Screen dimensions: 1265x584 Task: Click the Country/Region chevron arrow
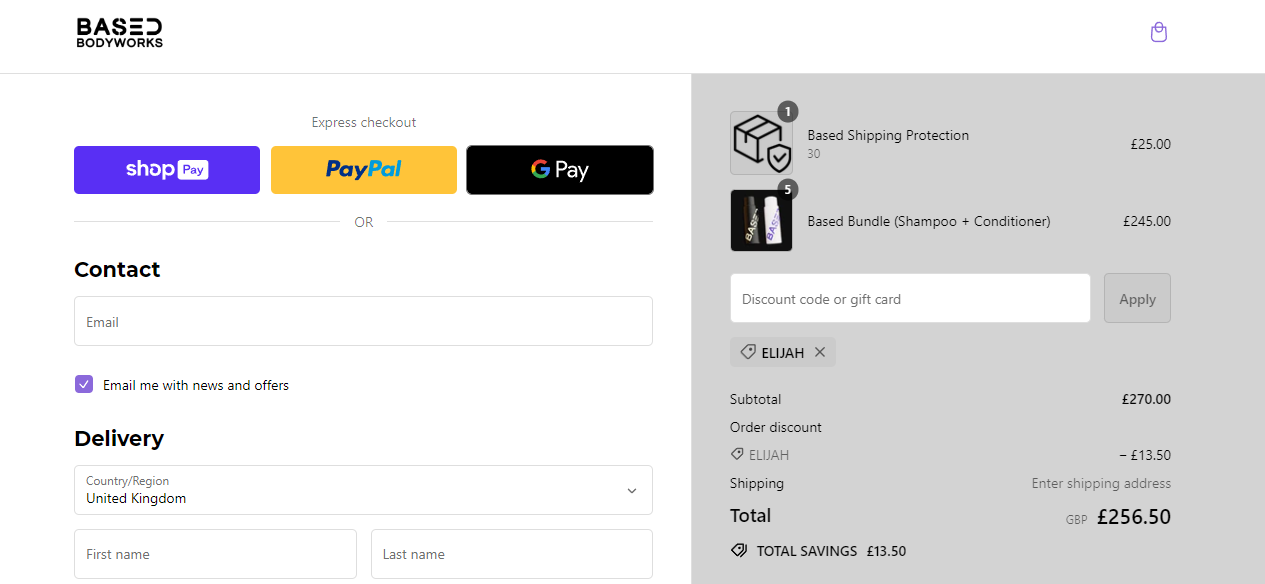point(631,490)
